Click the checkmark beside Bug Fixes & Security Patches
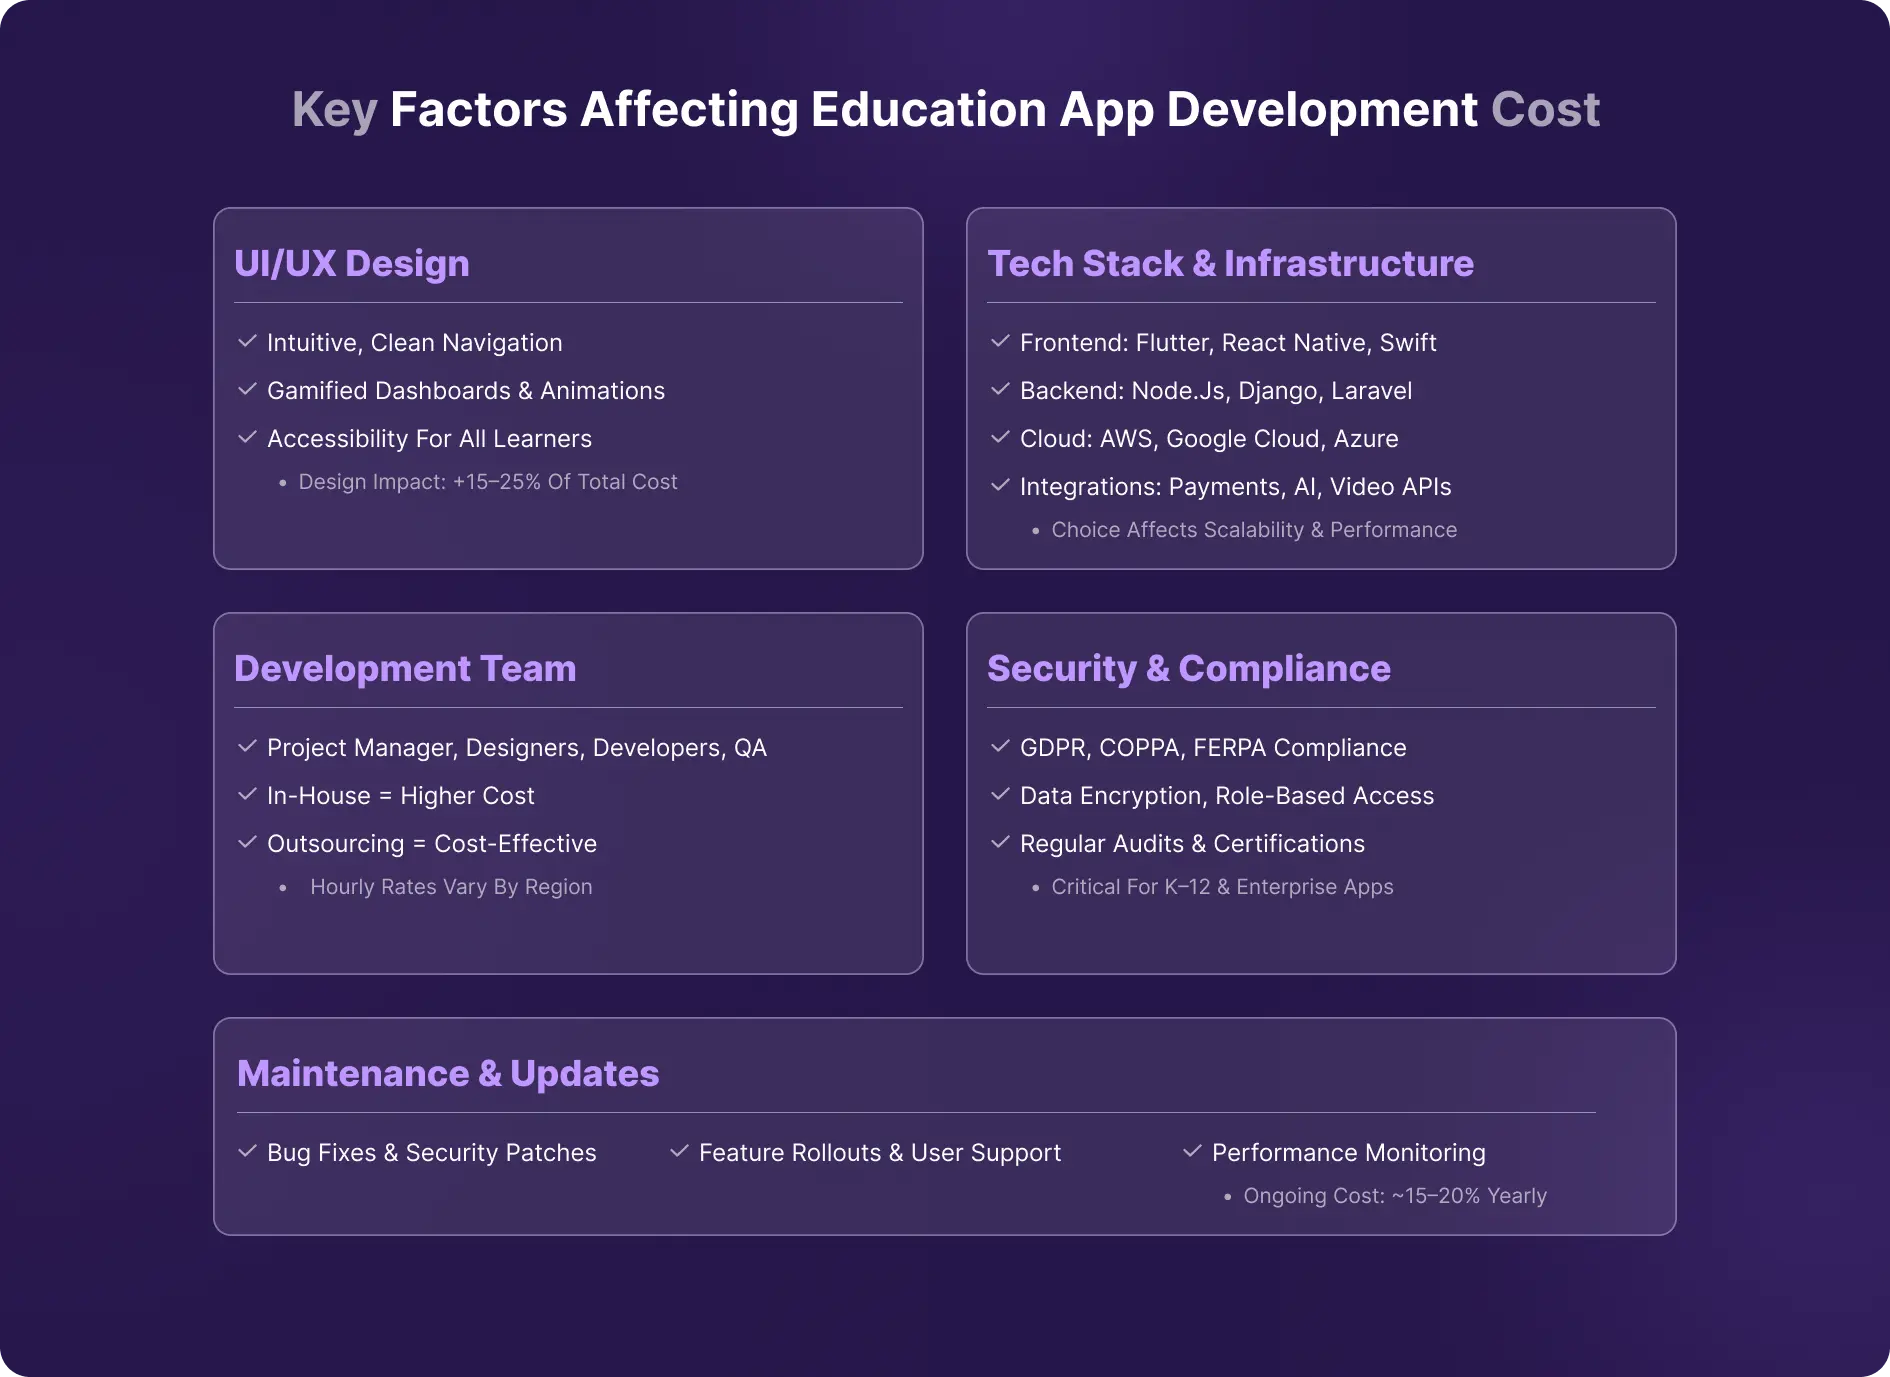Image resolution: width=1890 pixels, height=1377 pixels. tap(247, 1152)
